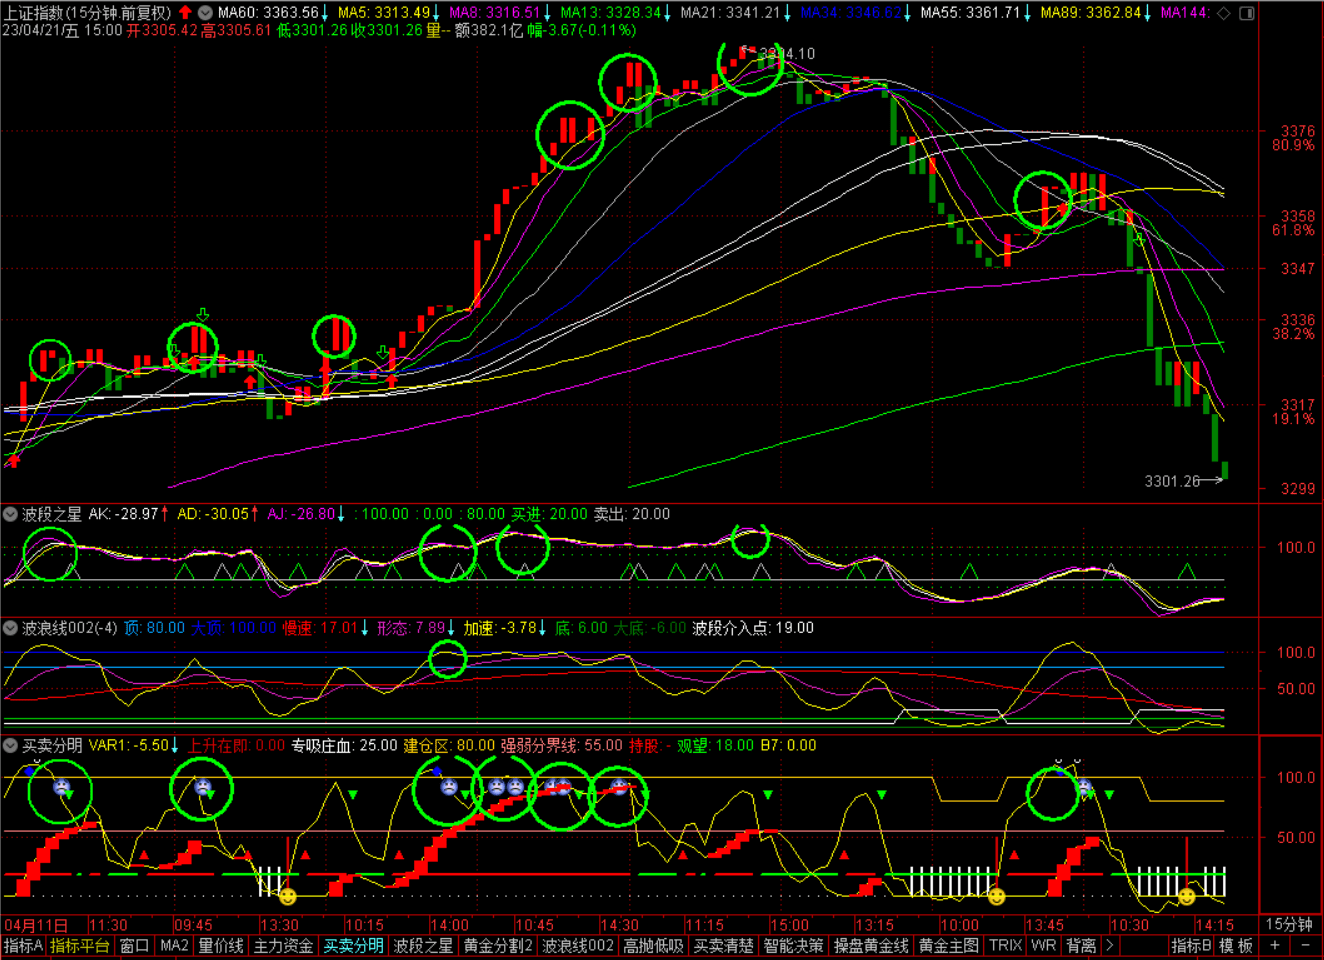
Task: Click the yellow smiley face near 10:00
Action: tap(996, 896)
